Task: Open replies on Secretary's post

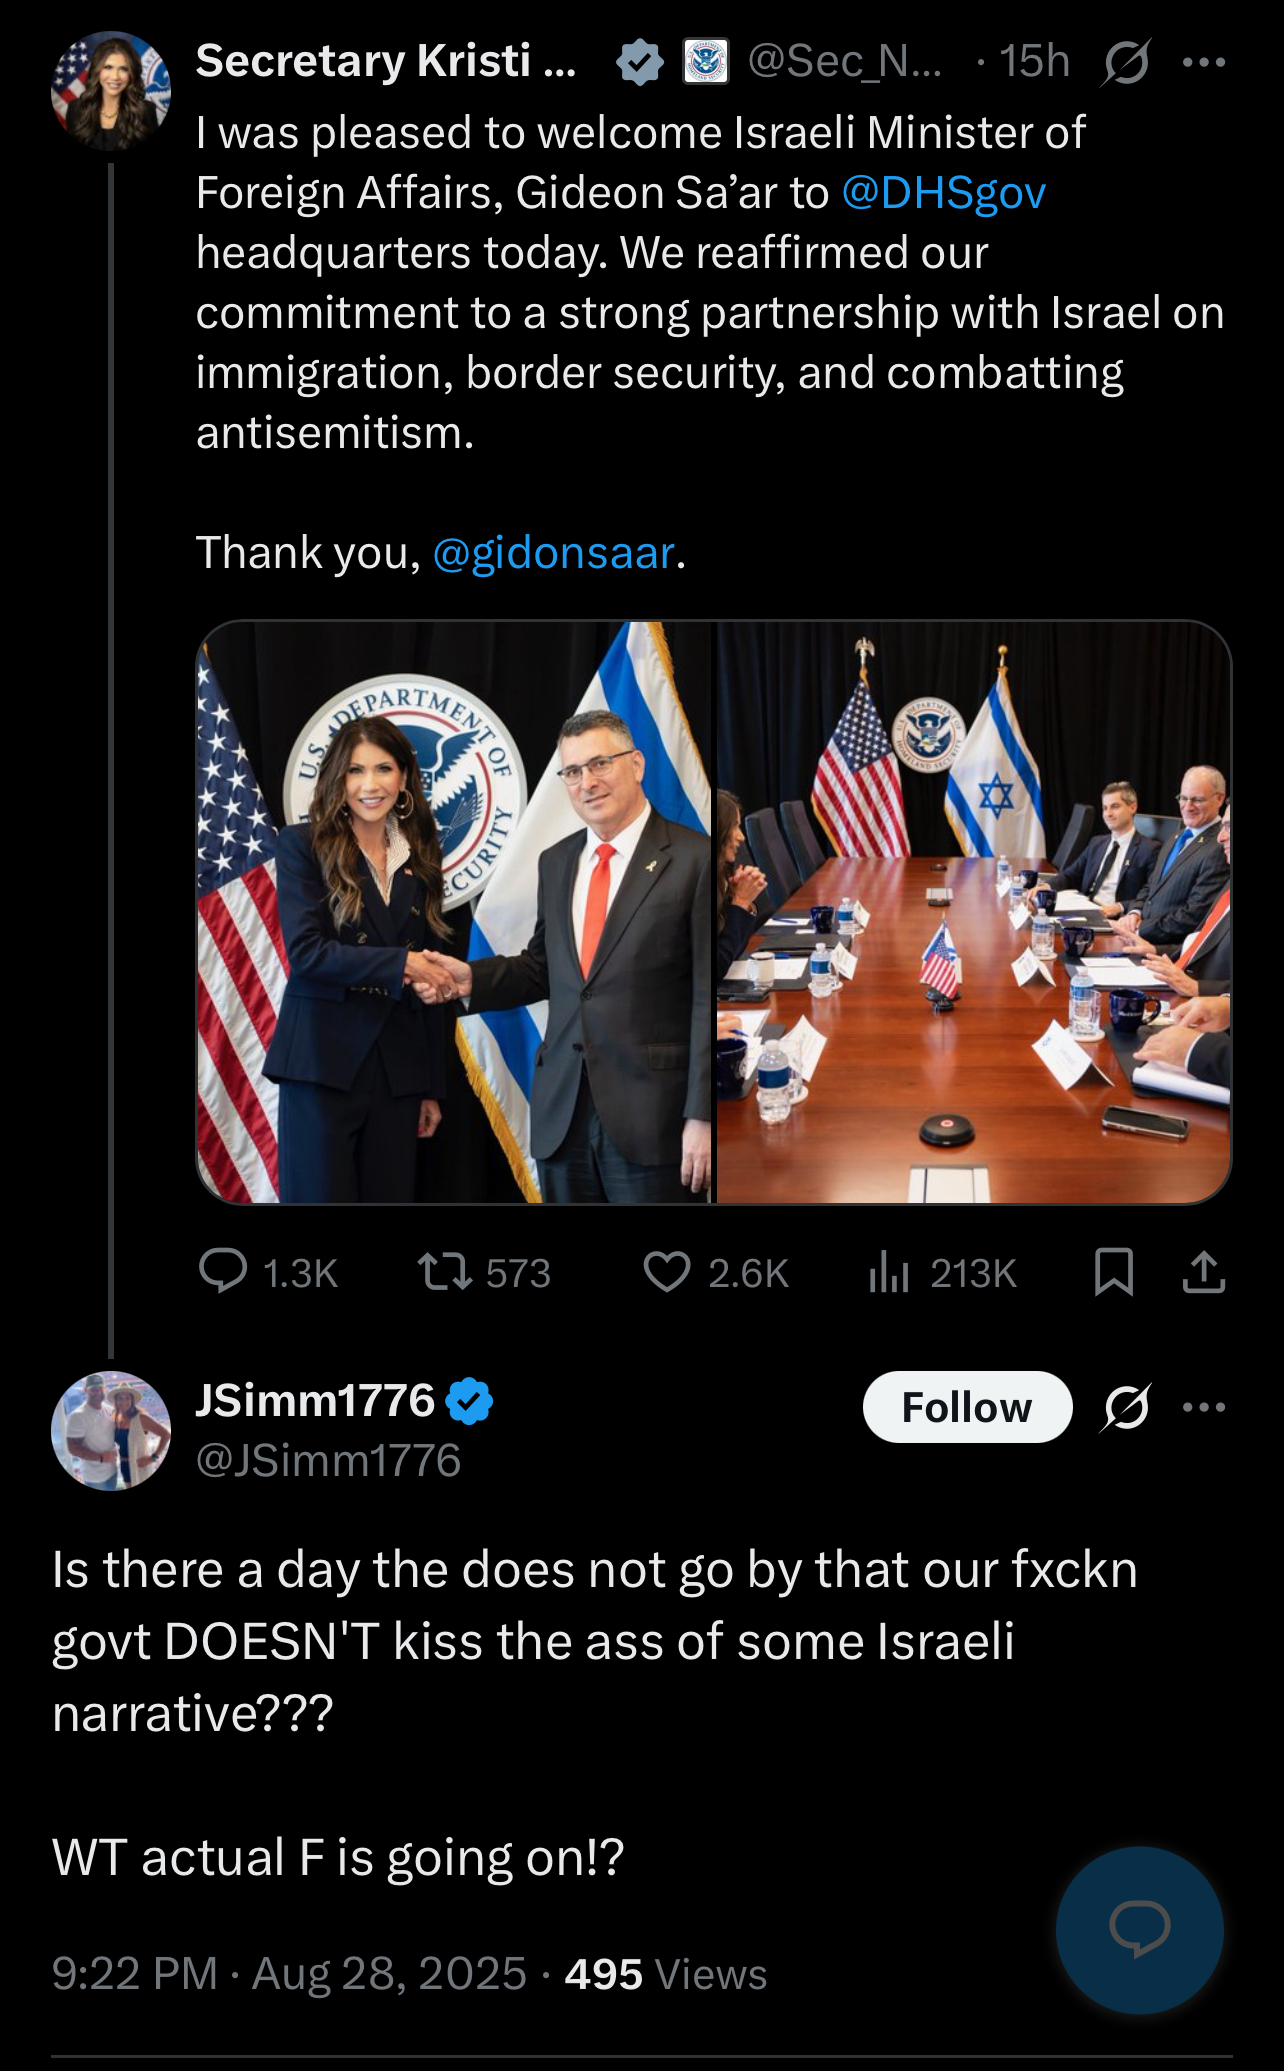Action: point(224,1272)
